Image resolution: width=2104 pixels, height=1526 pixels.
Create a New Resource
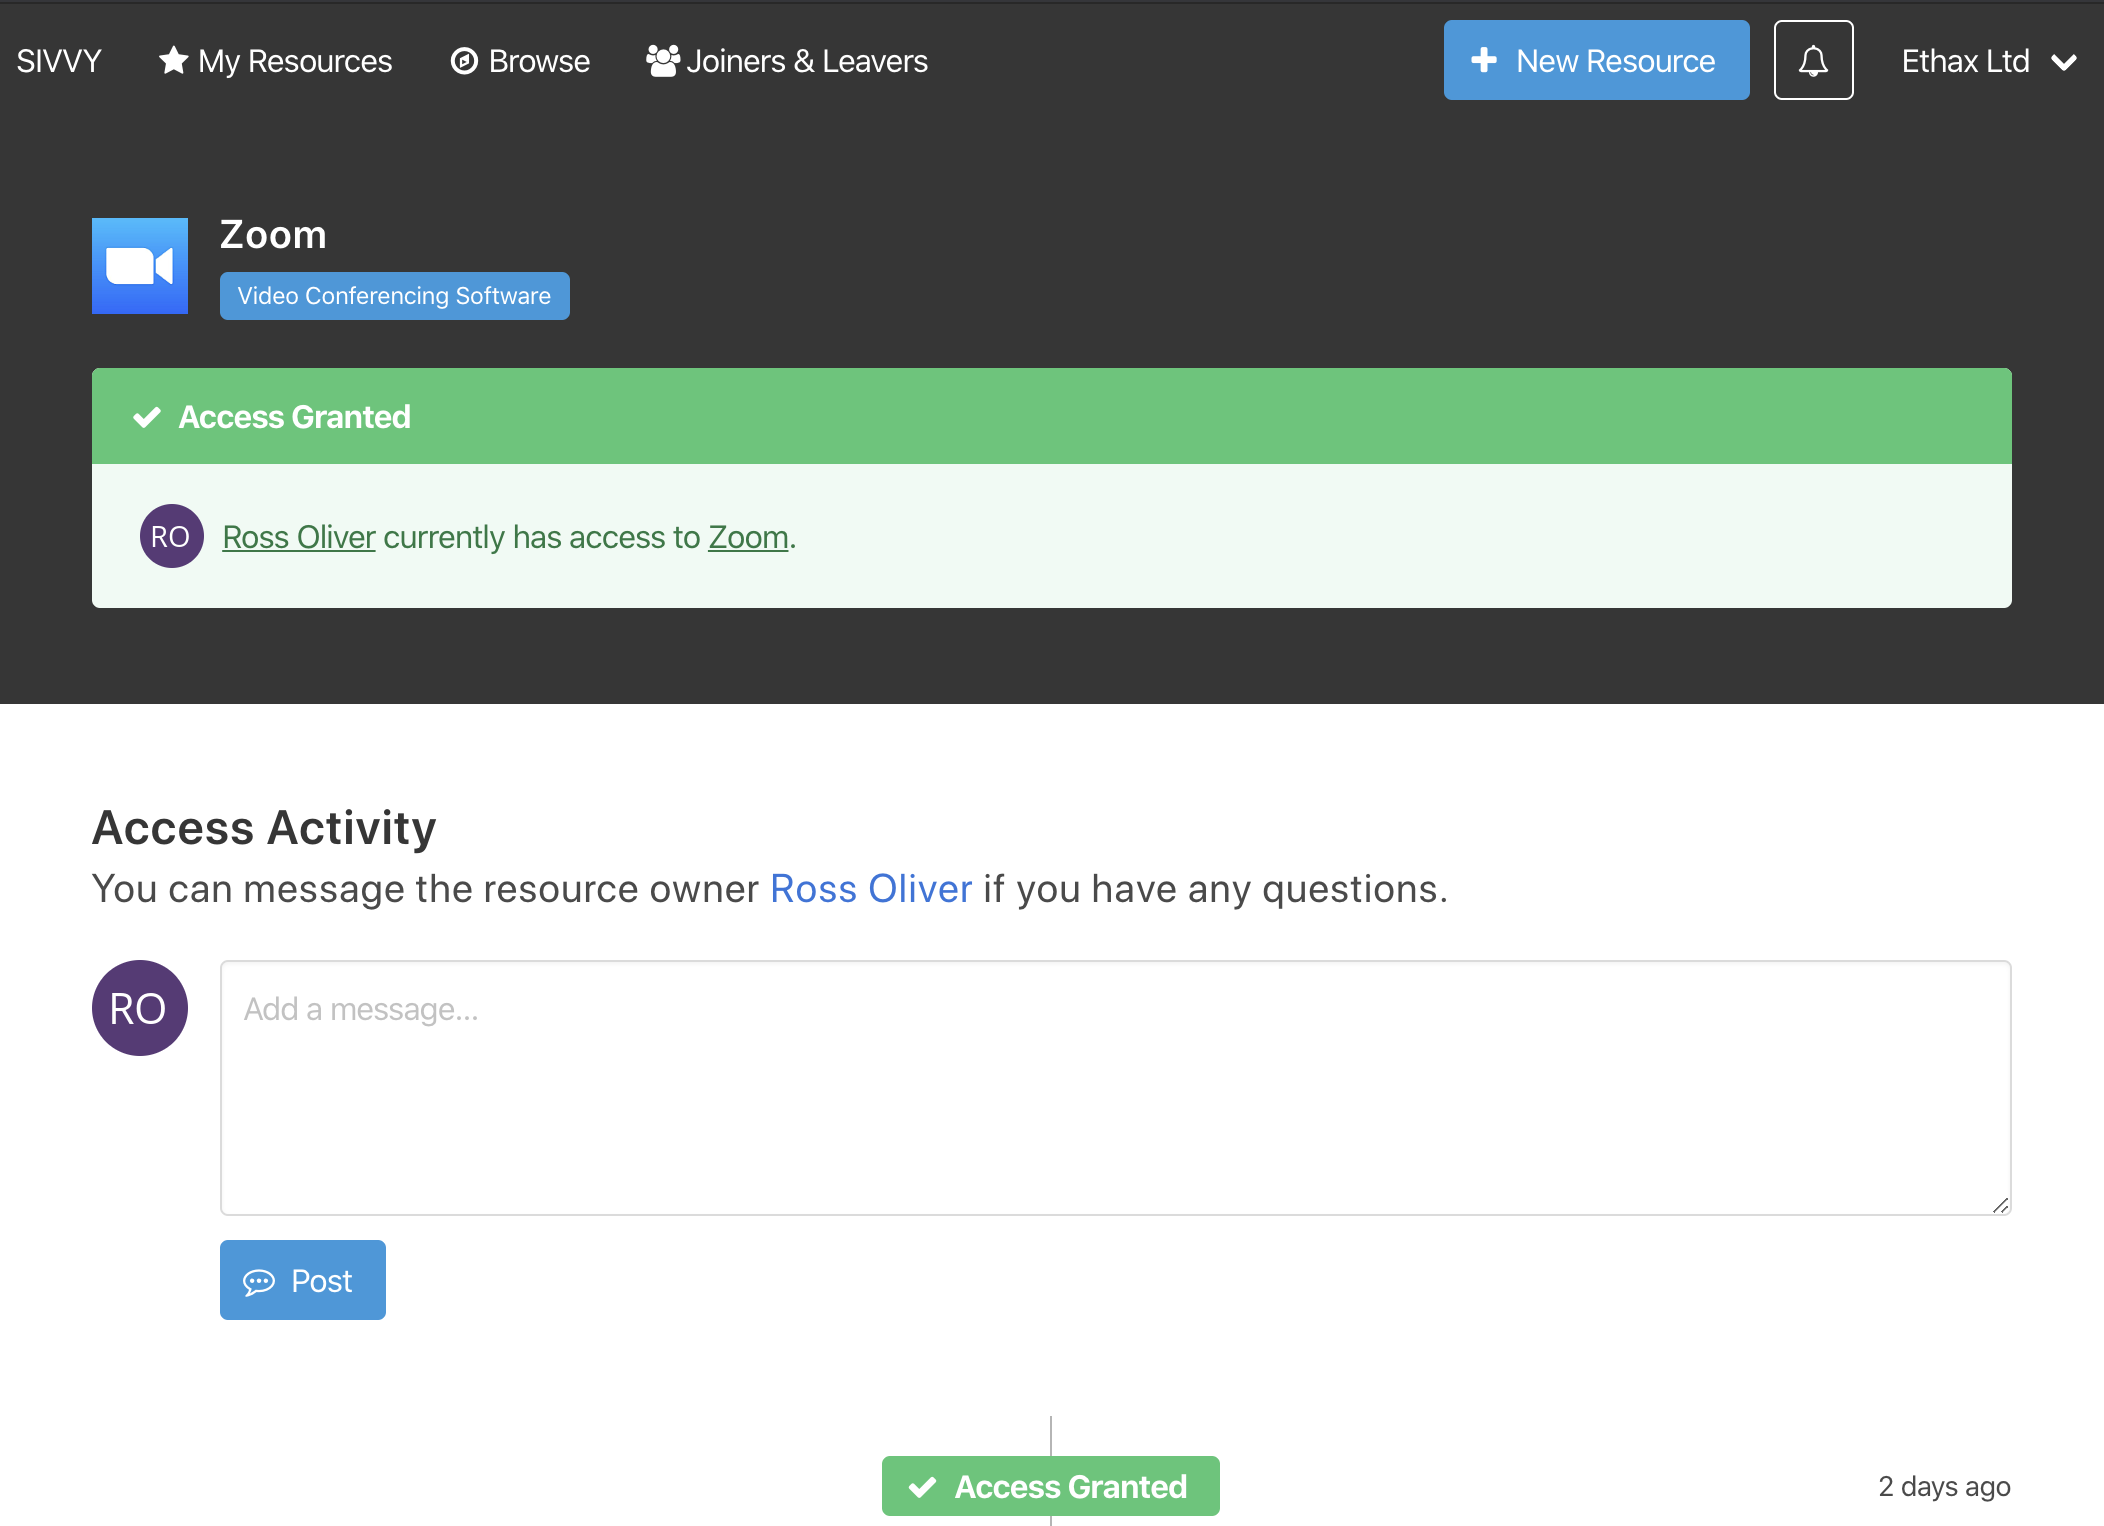pyautogui.click(x=1596, y=60)
